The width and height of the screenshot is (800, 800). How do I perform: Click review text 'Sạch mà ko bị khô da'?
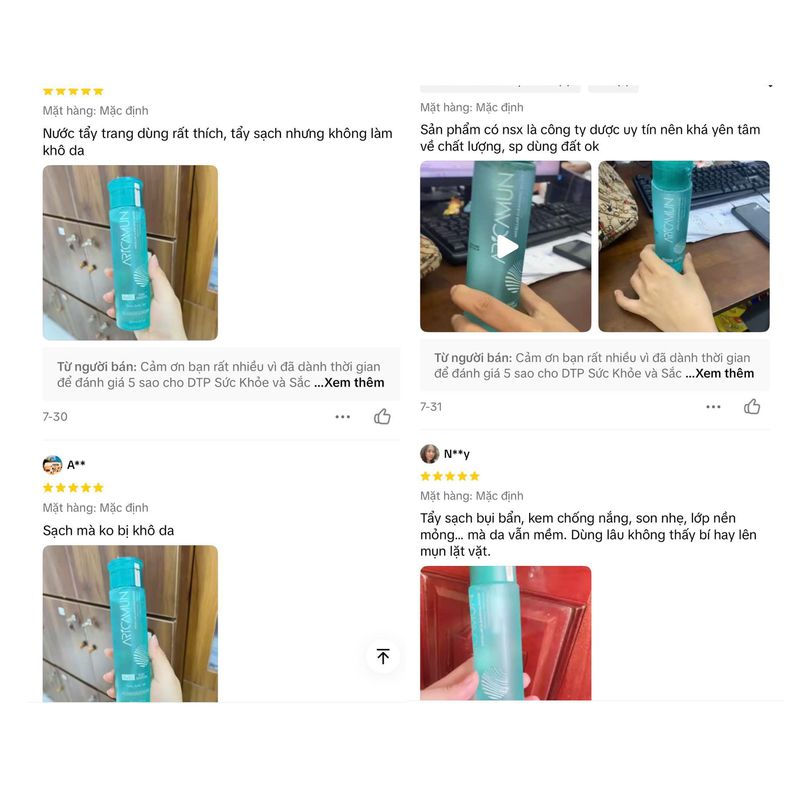pyautogui.click(x=109, y=531)
